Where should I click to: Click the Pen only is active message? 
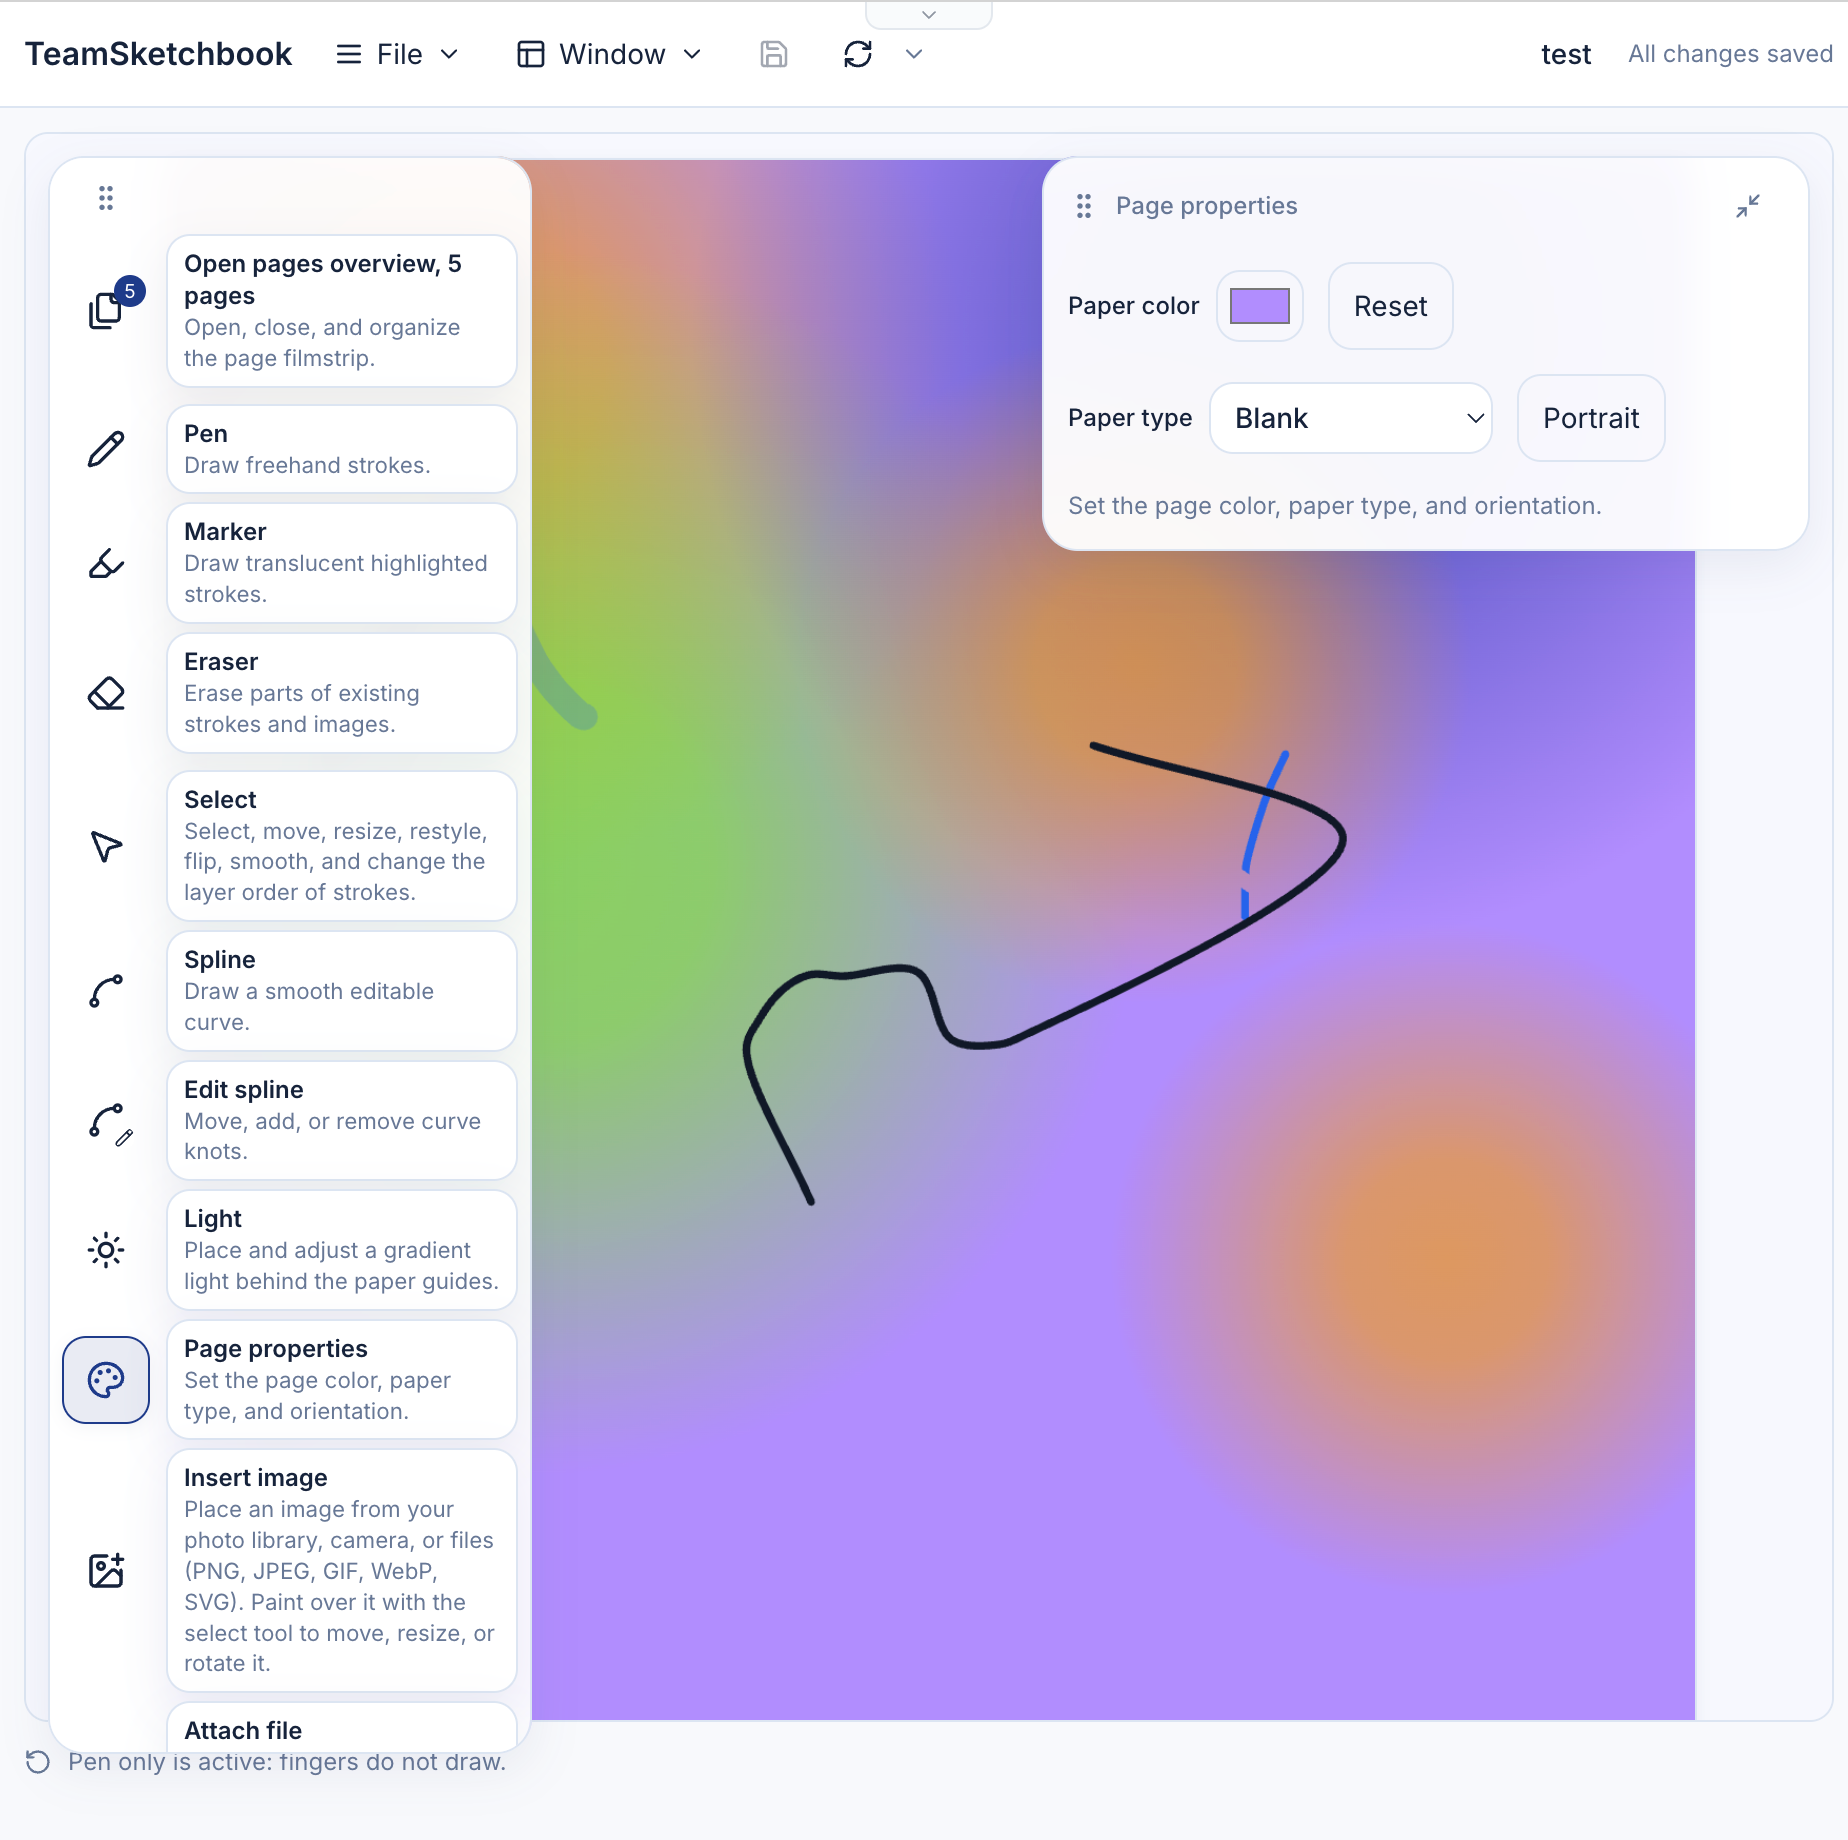[287, 1762]
